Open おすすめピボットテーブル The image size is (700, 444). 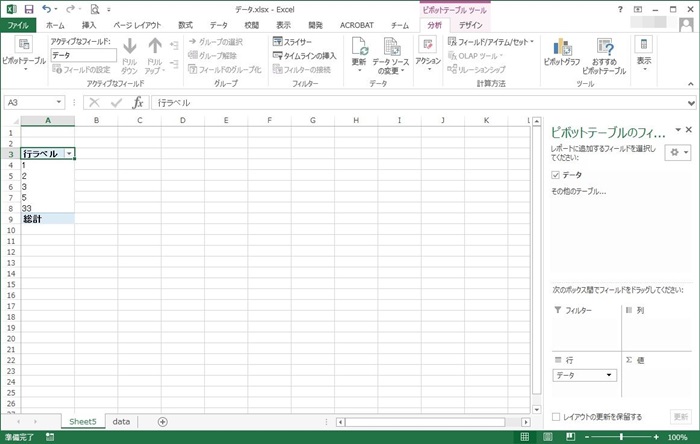point(604,56)
